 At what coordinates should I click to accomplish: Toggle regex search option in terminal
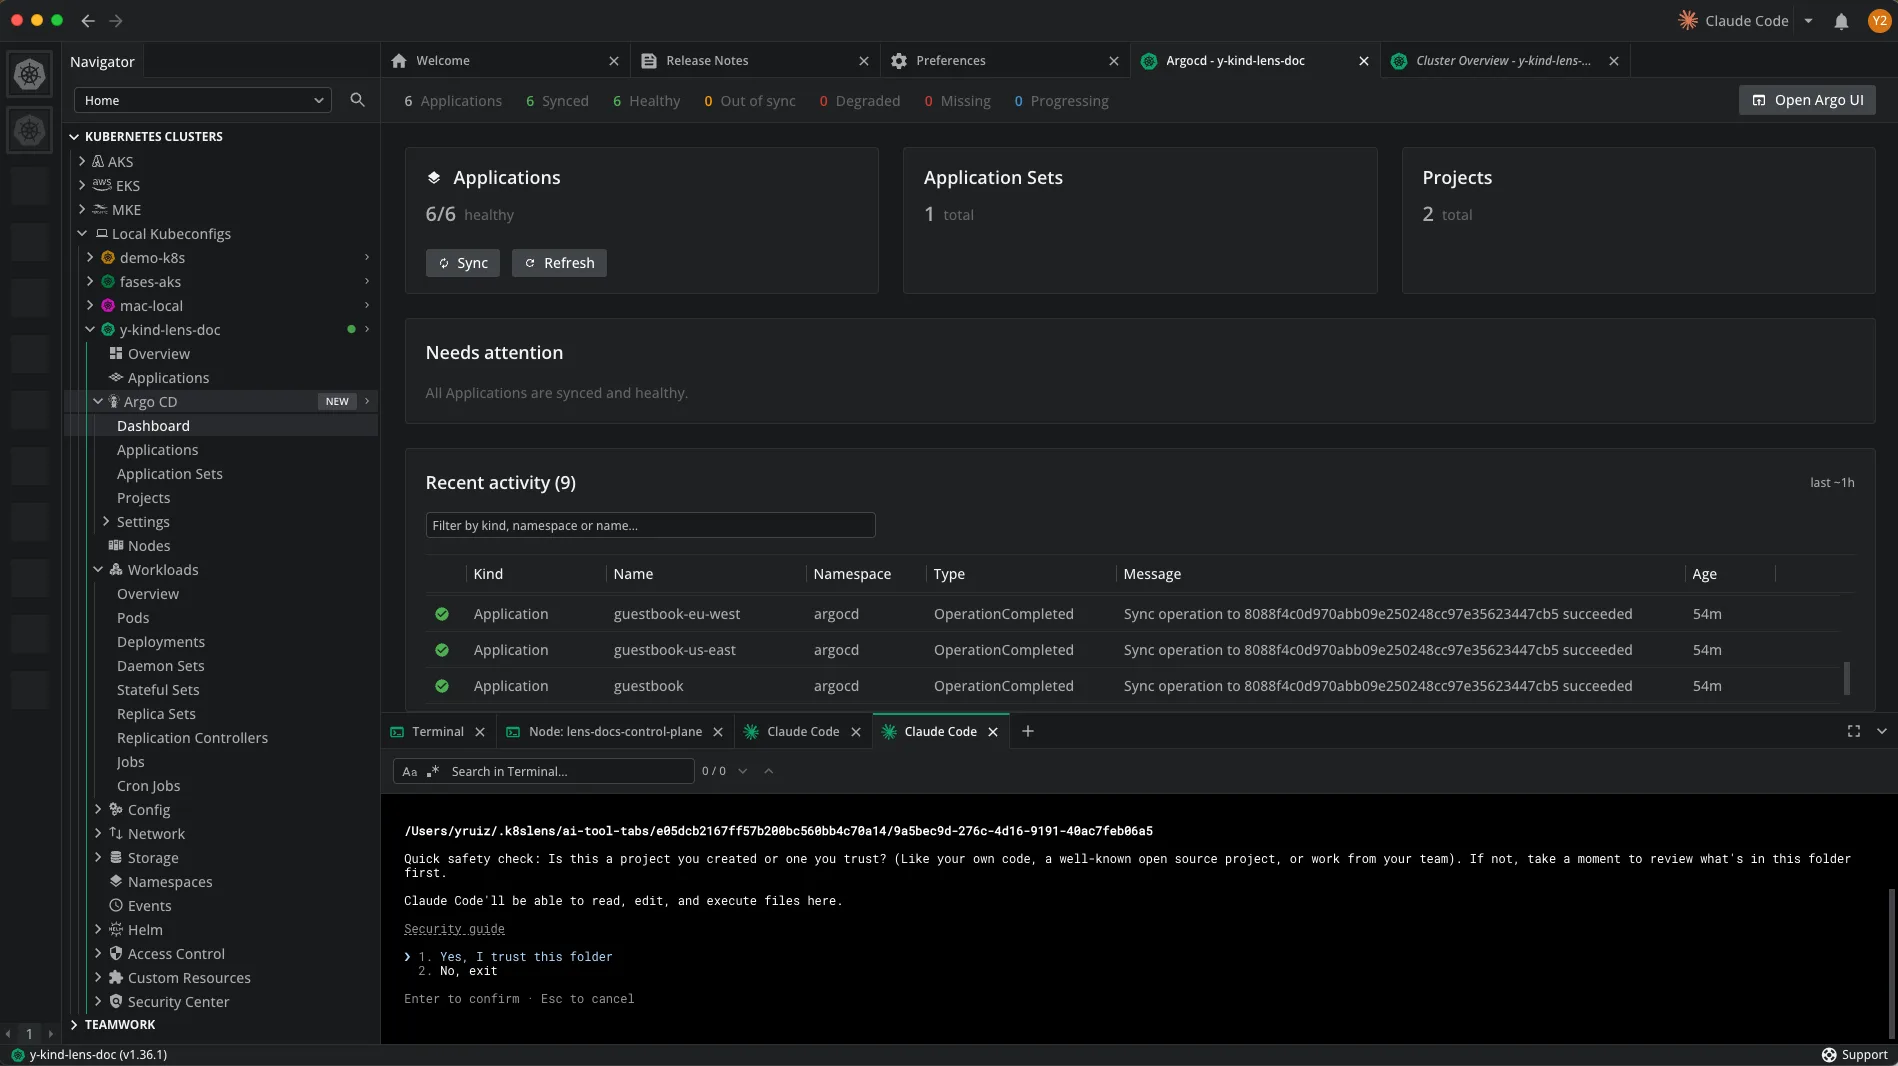tap(433, 771)
